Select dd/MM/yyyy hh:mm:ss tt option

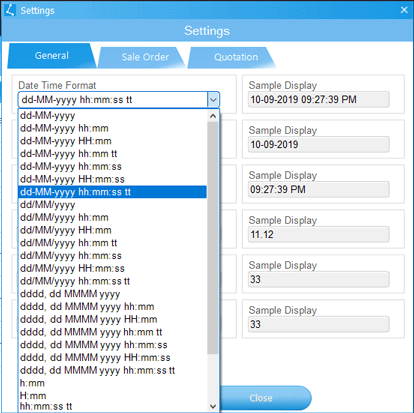click(x=112, y=281)
